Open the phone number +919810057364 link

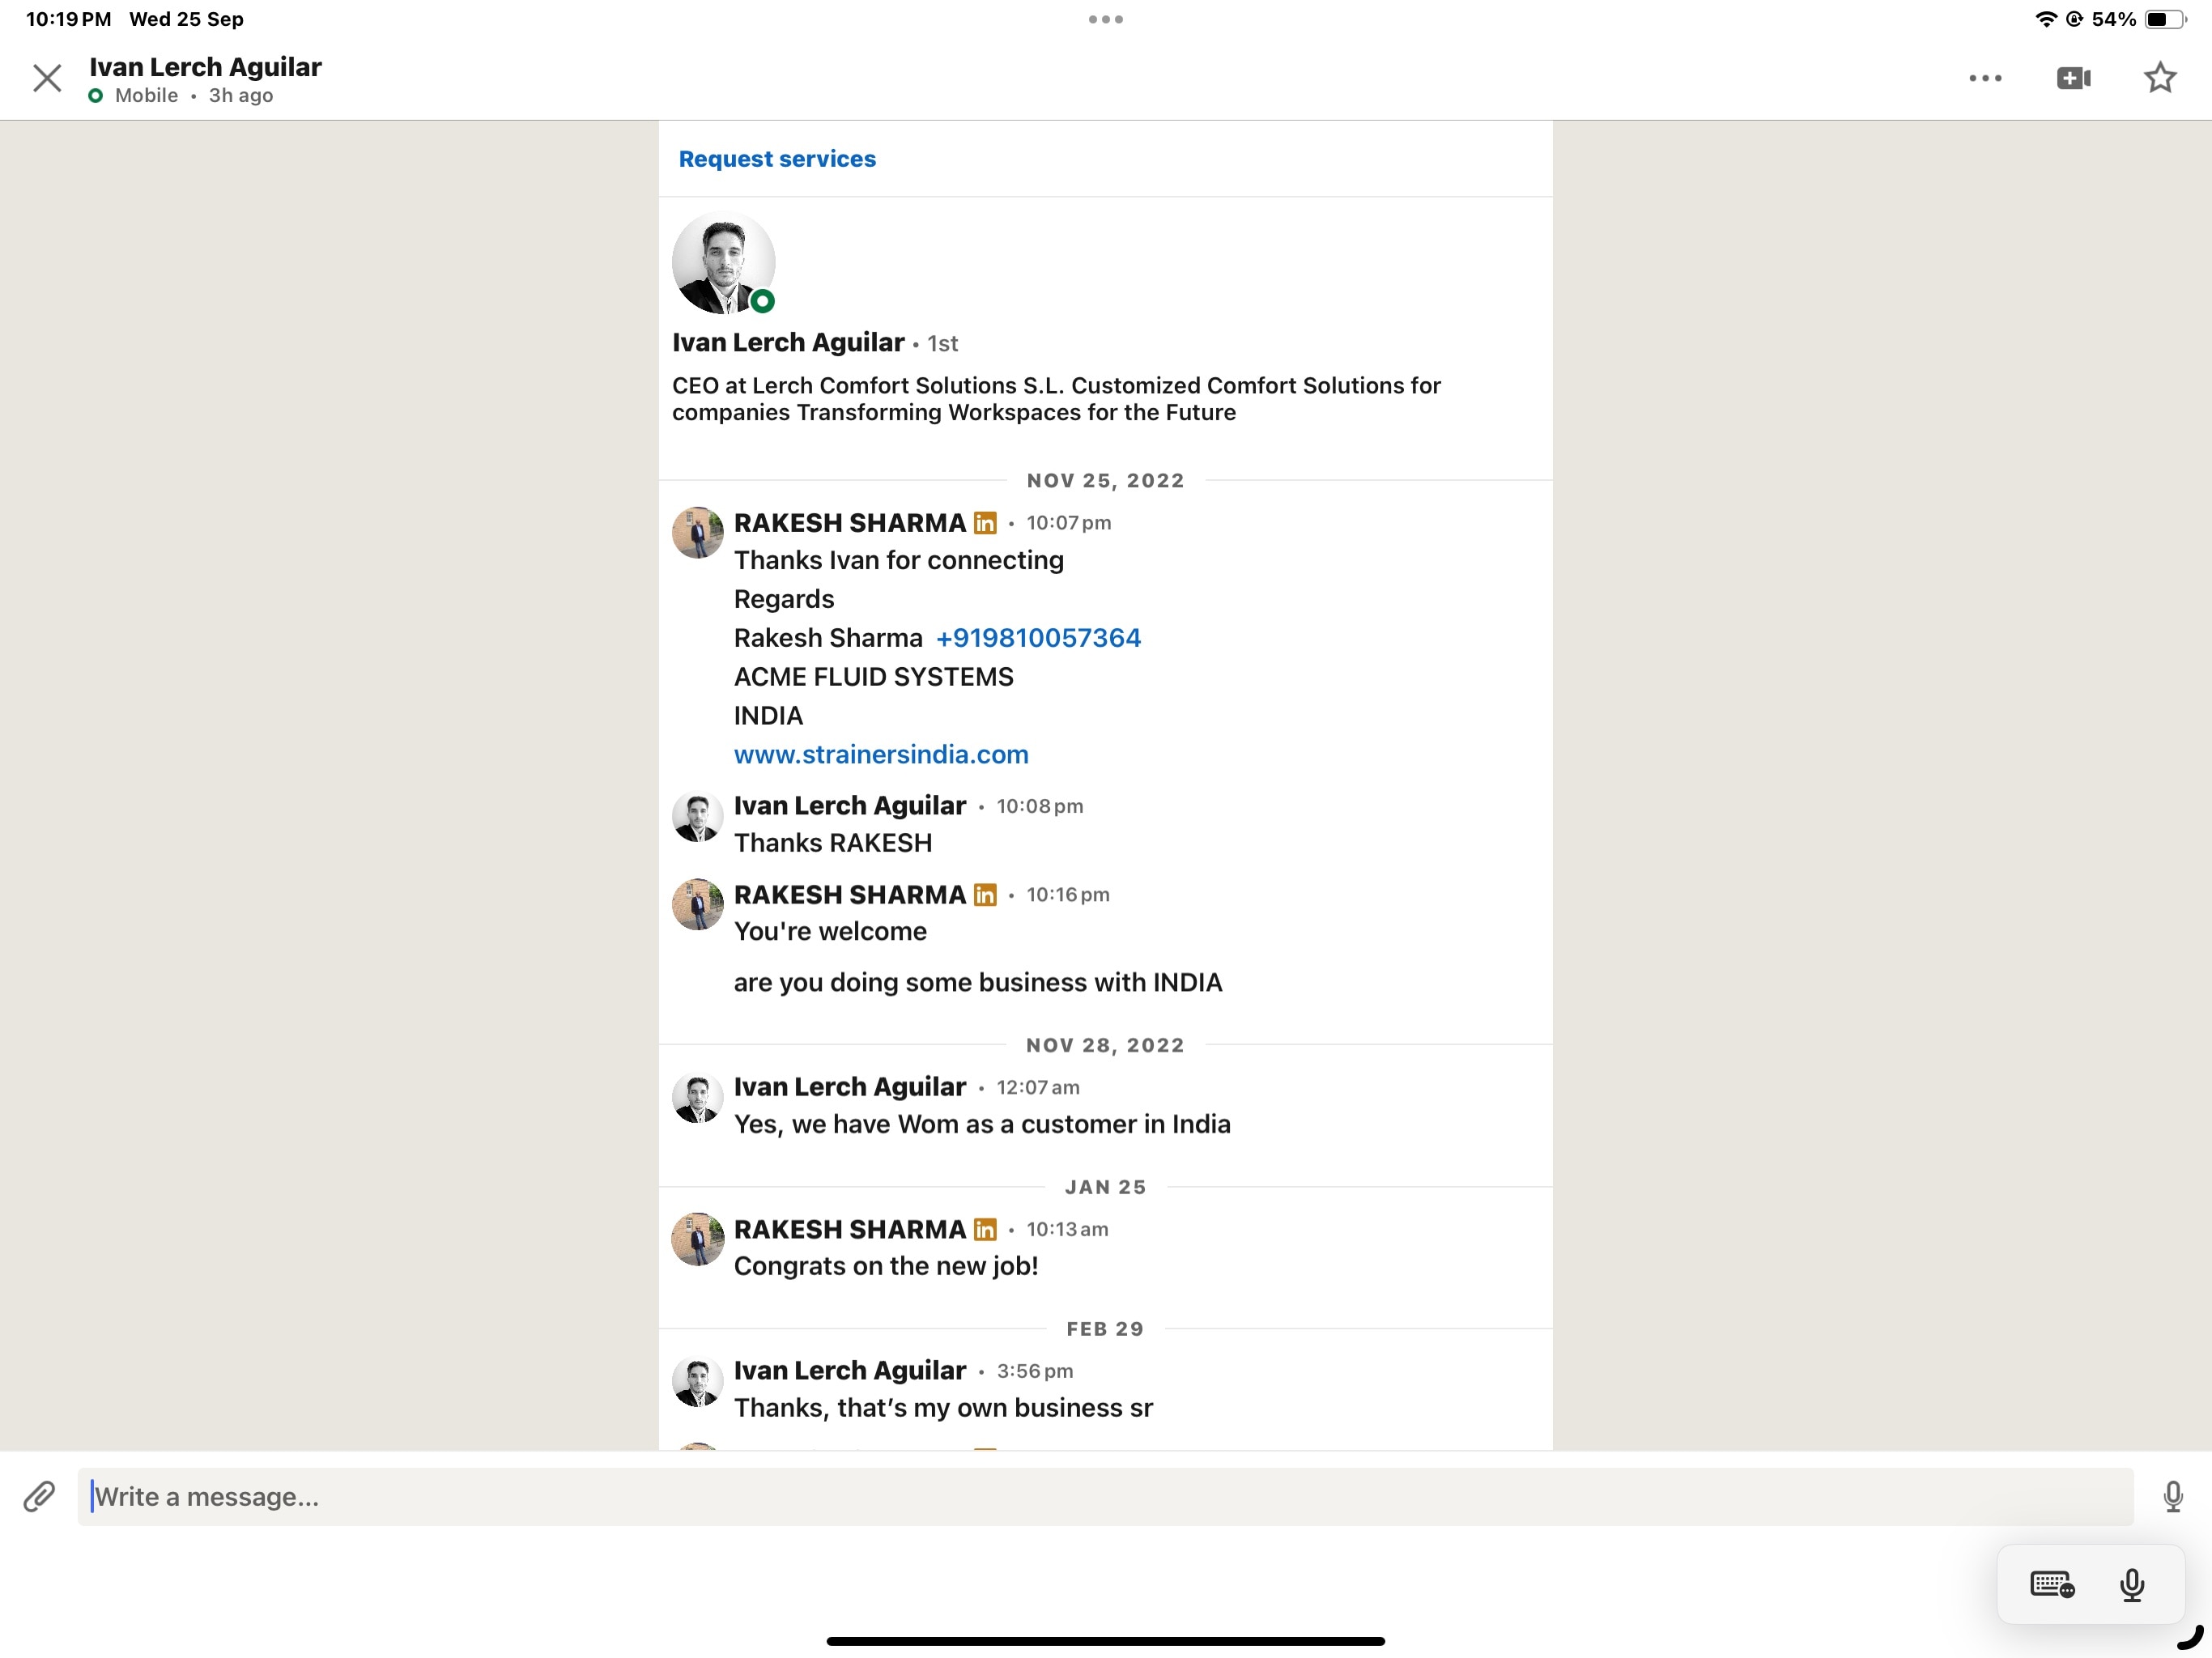(1038, 638)
